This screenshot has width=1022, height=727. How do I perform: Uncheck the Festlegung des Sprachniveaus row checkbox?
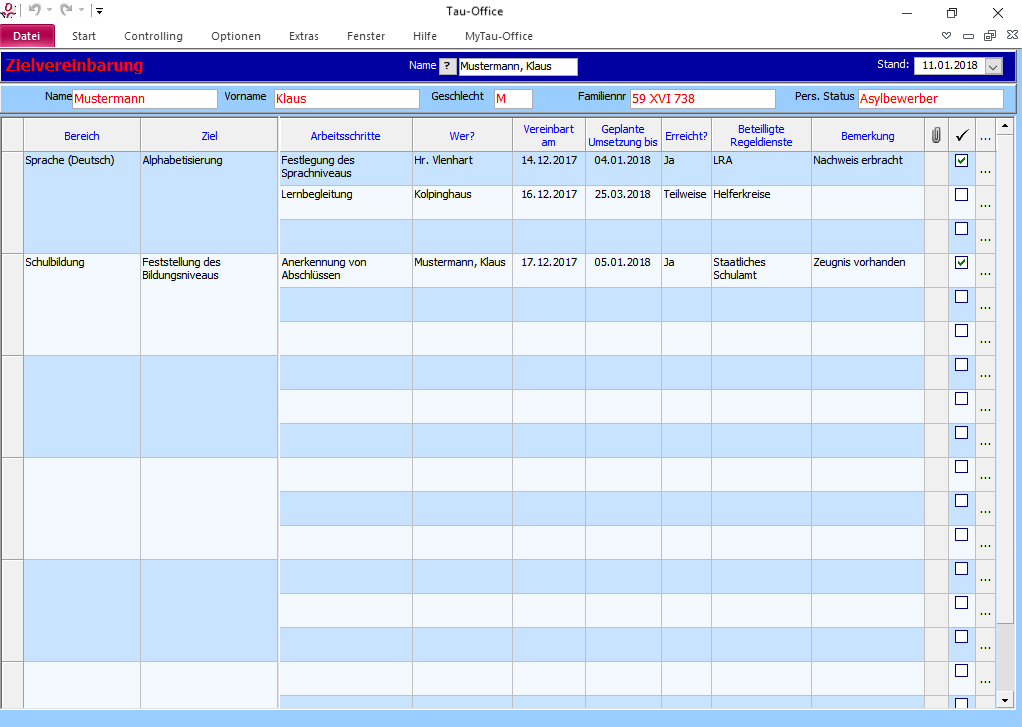tap(961, 161)
